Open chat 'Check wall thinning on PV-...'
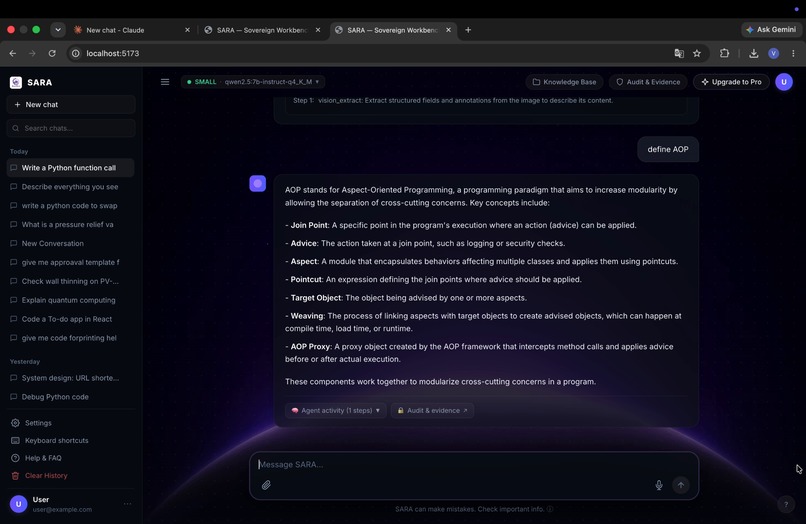806x524 pixels. [x=70, y=281]
